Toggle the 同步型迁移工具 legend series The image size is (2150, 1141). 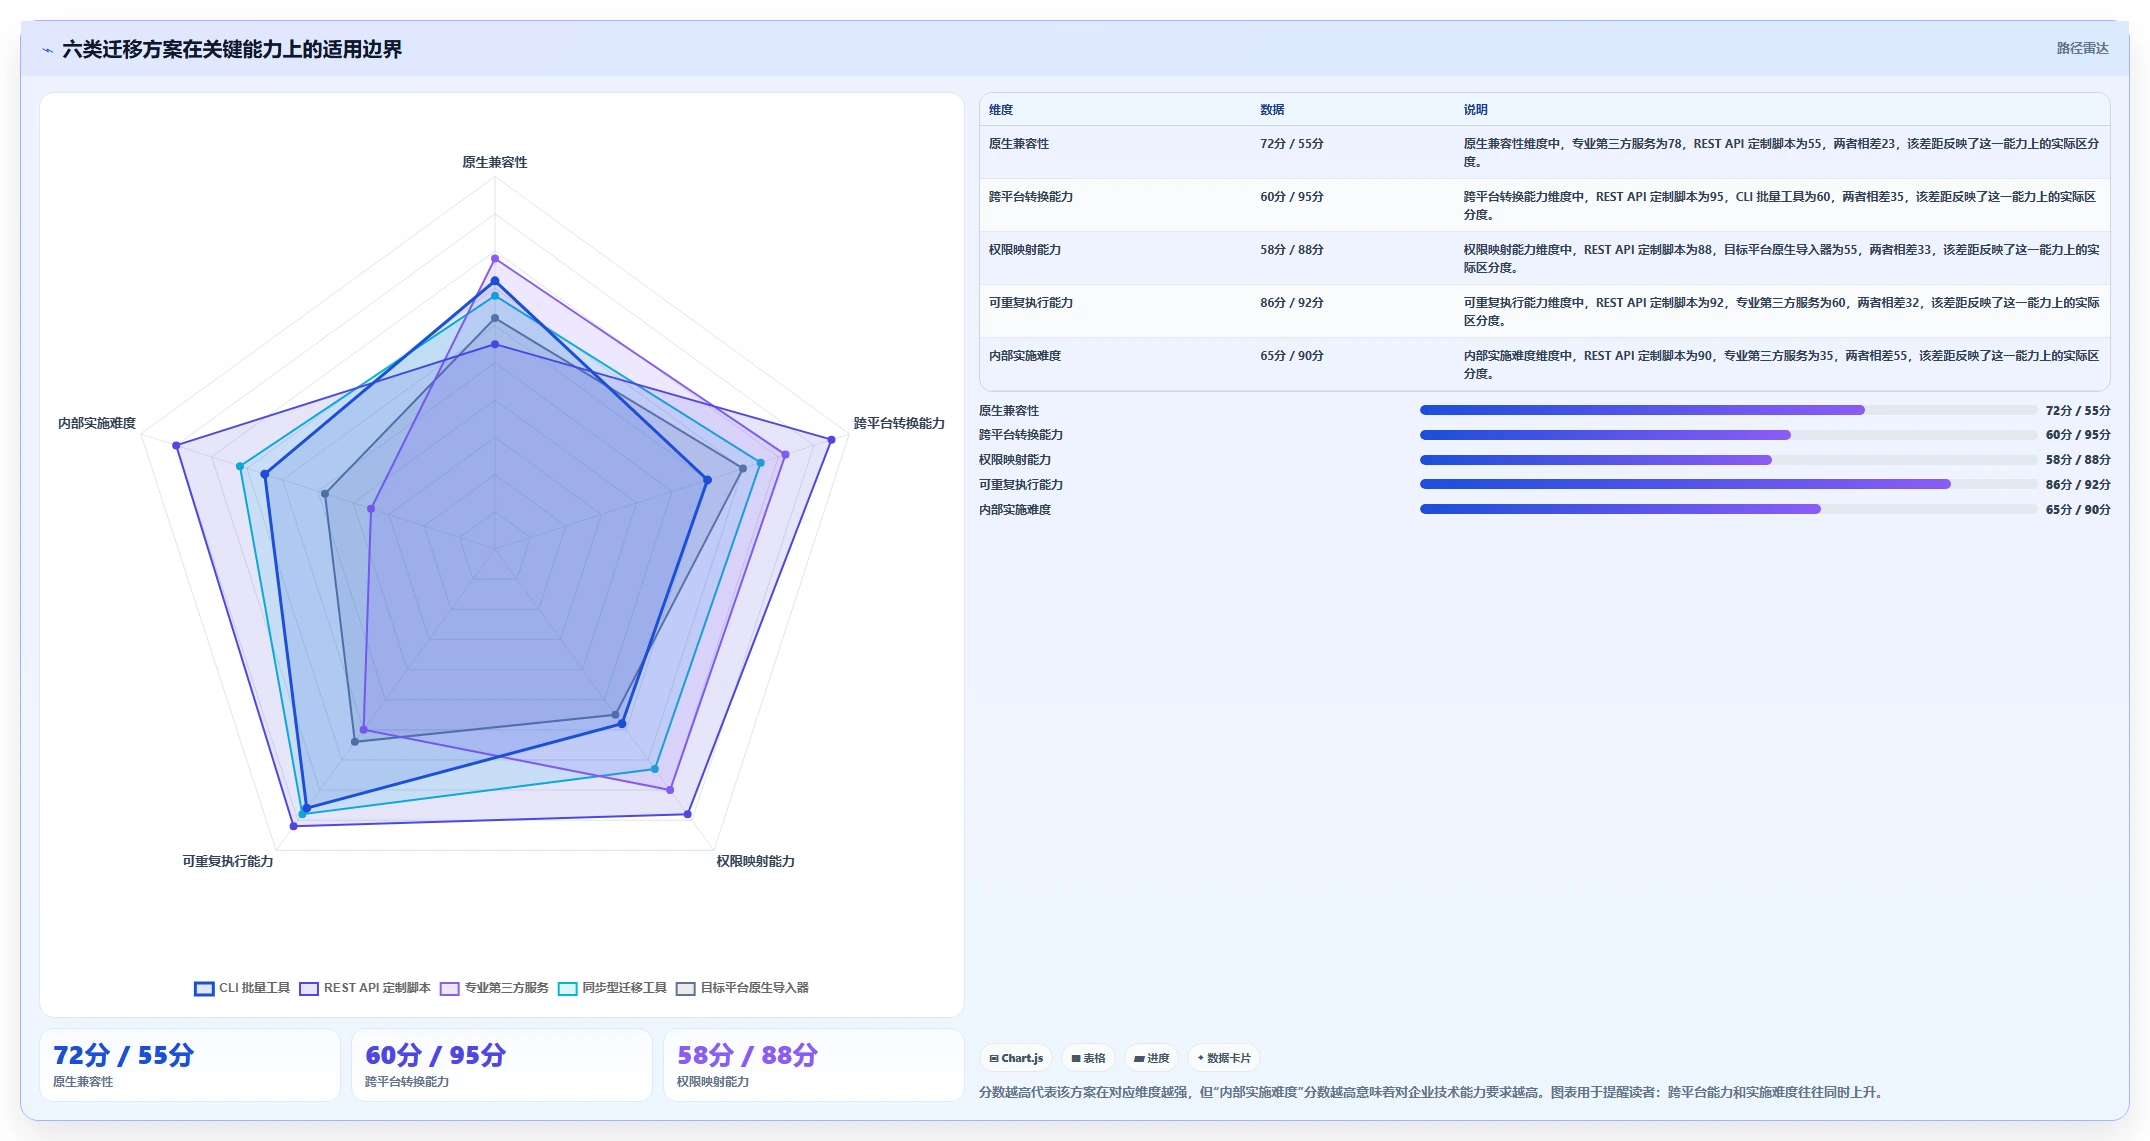(612, 988)
